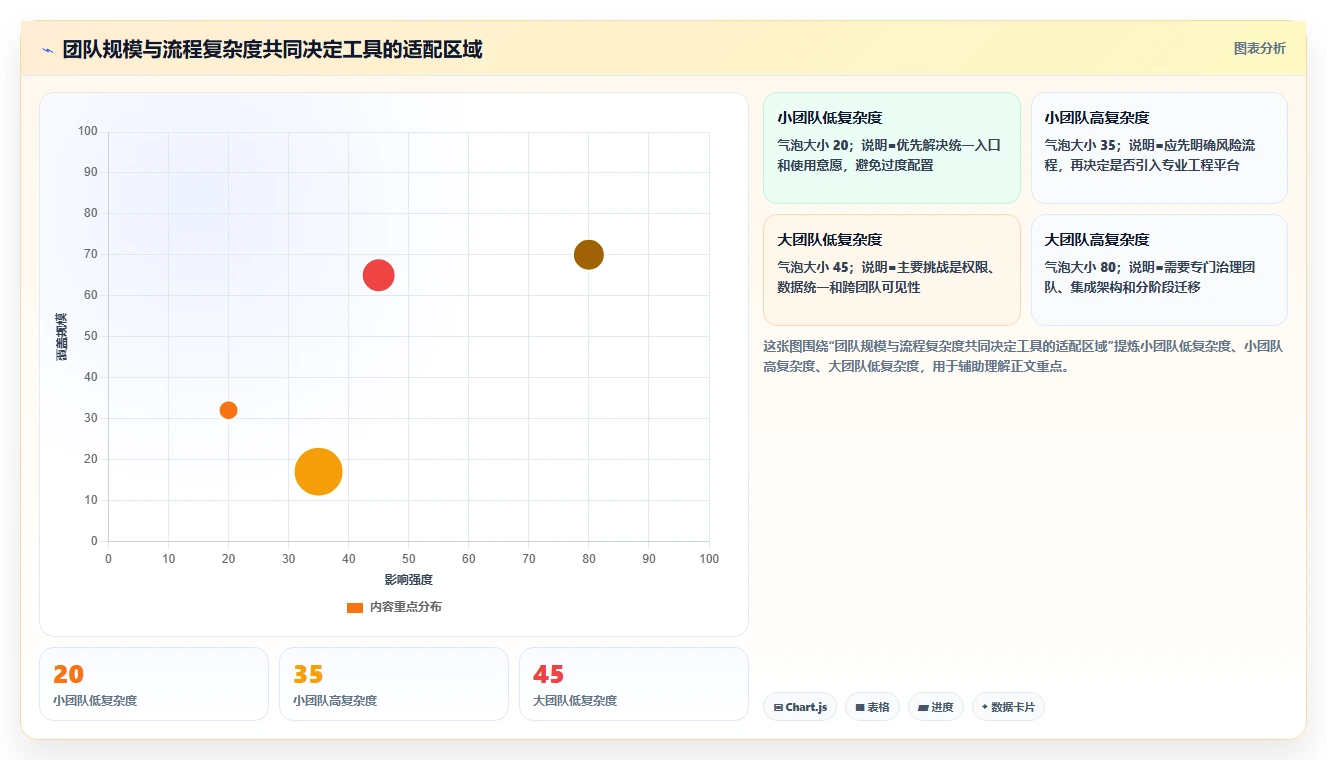The image size is (1327, 760).
Task: Open the 小团队低复杂度 description card
Action: [891, 148]
